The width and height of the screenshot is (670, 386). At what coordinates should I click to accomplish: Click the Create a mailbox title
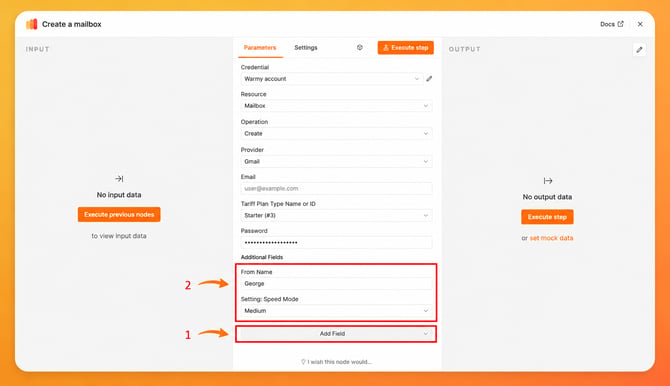pyautogui.click(x=72, y=24)
